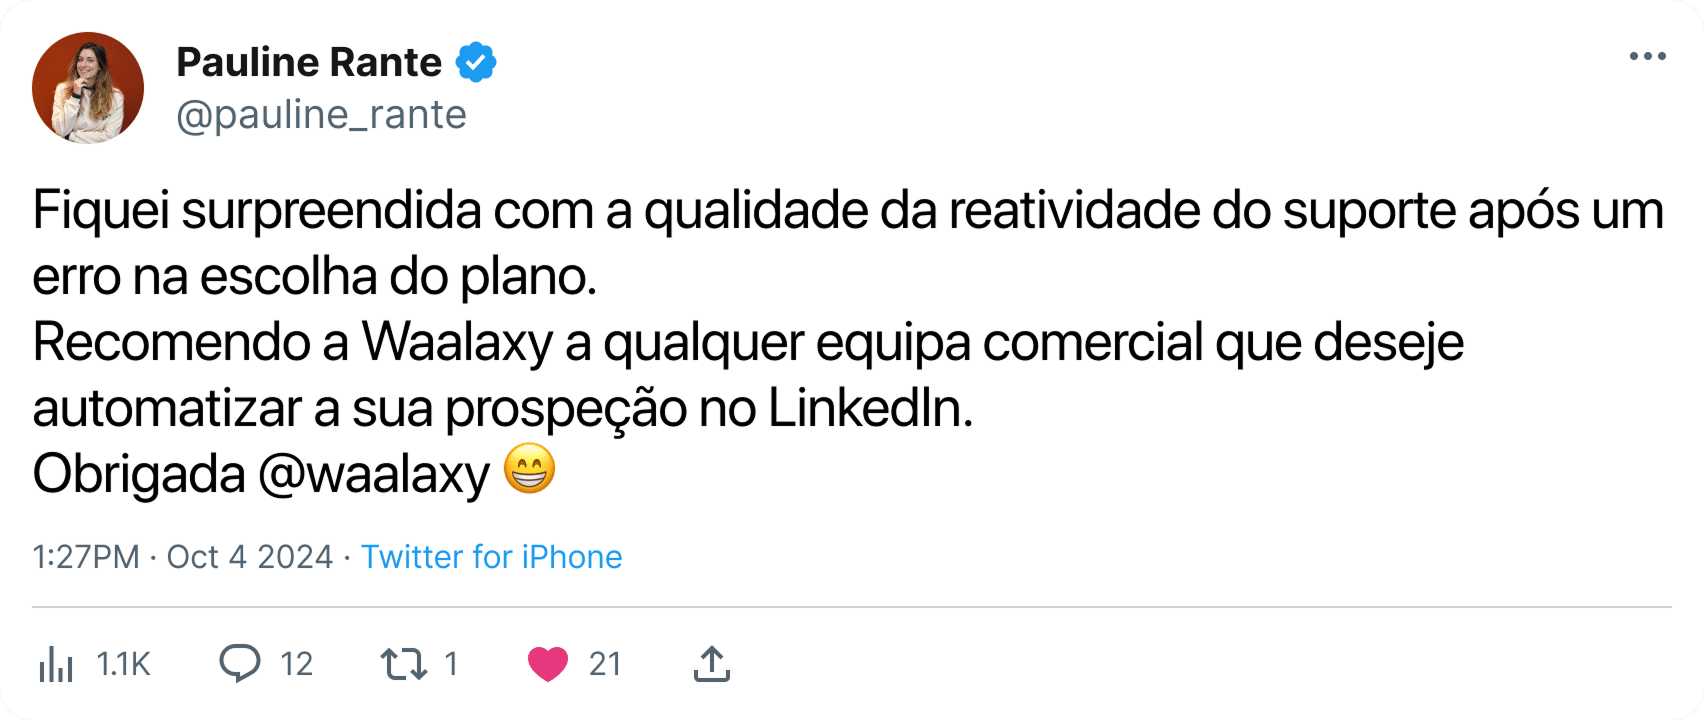Viewport: 1704px width, 720px height.
Task: Unlike the tweet by toggling the heart
Action: coord(547,663)
